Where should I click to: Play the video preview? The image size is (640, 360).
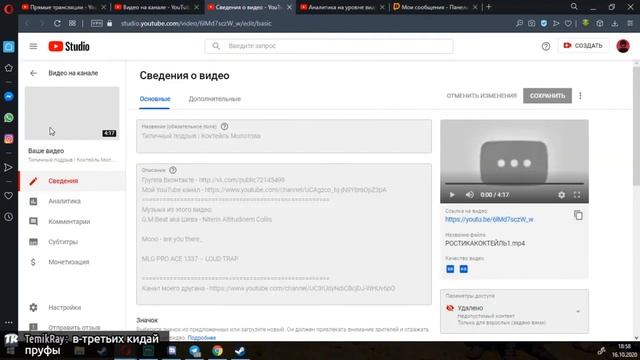(452, 195)
